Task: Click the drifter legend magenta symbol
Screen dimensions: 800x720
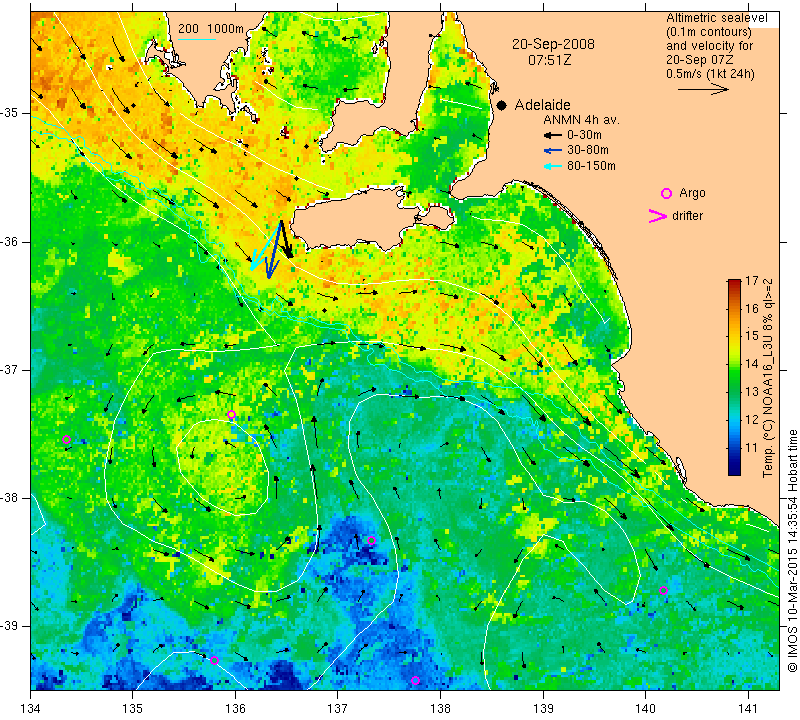Action: click(657, 216)
